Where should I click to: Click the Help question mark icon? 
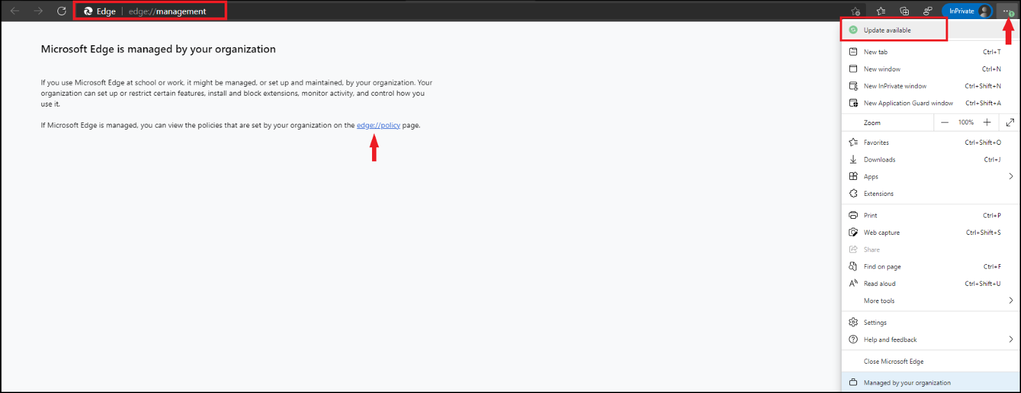click(853, 340)
